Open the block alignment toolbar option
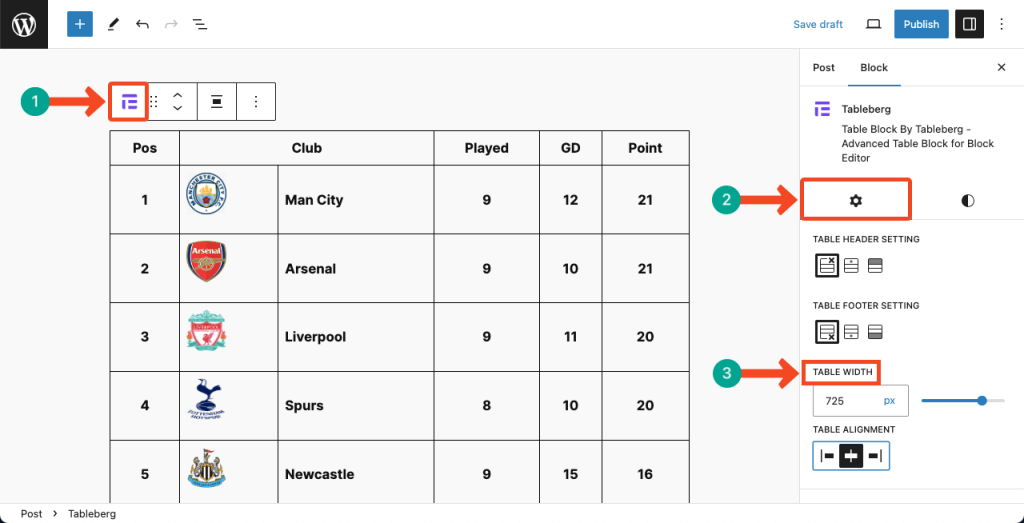1024x523 pixels. pos(217,101)
